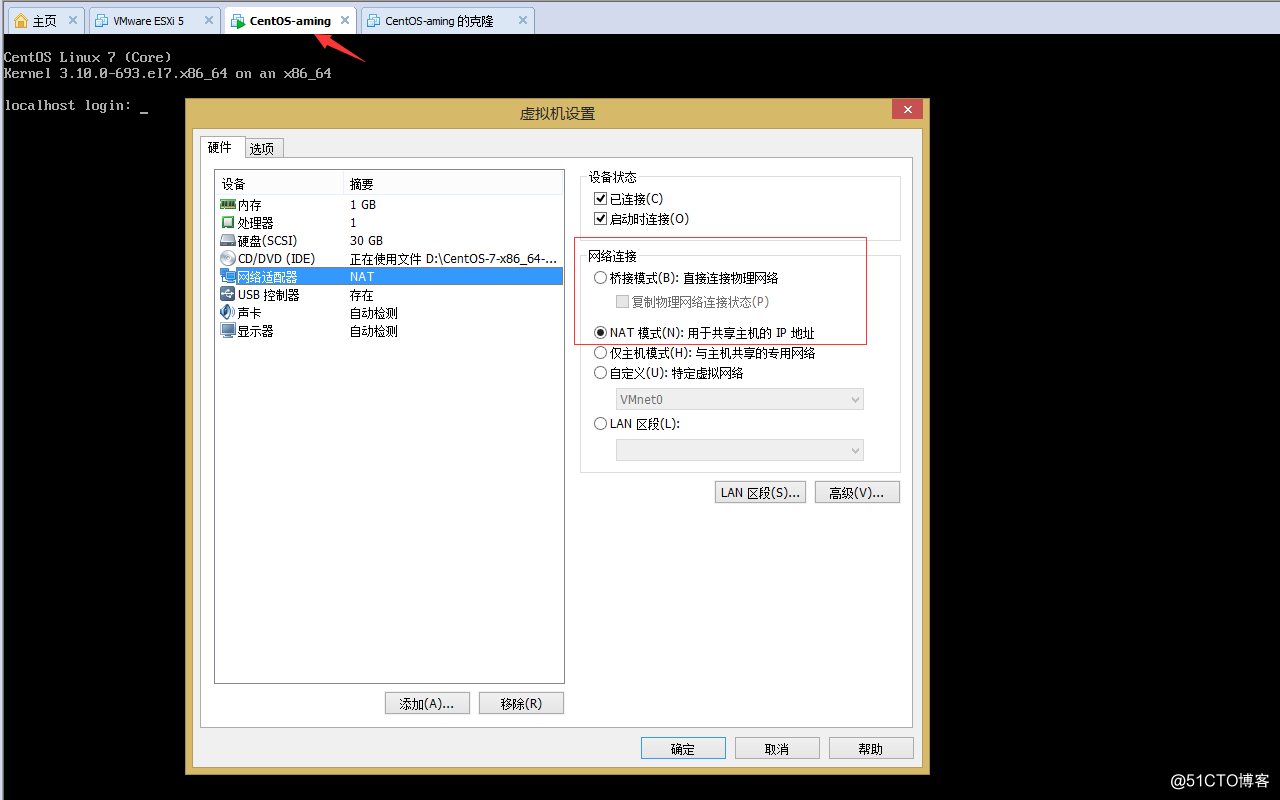The height and width of the screenshot is (800, 1280).
Task: Click the 高级(V)... button
Action: click(x=857, y=492)
